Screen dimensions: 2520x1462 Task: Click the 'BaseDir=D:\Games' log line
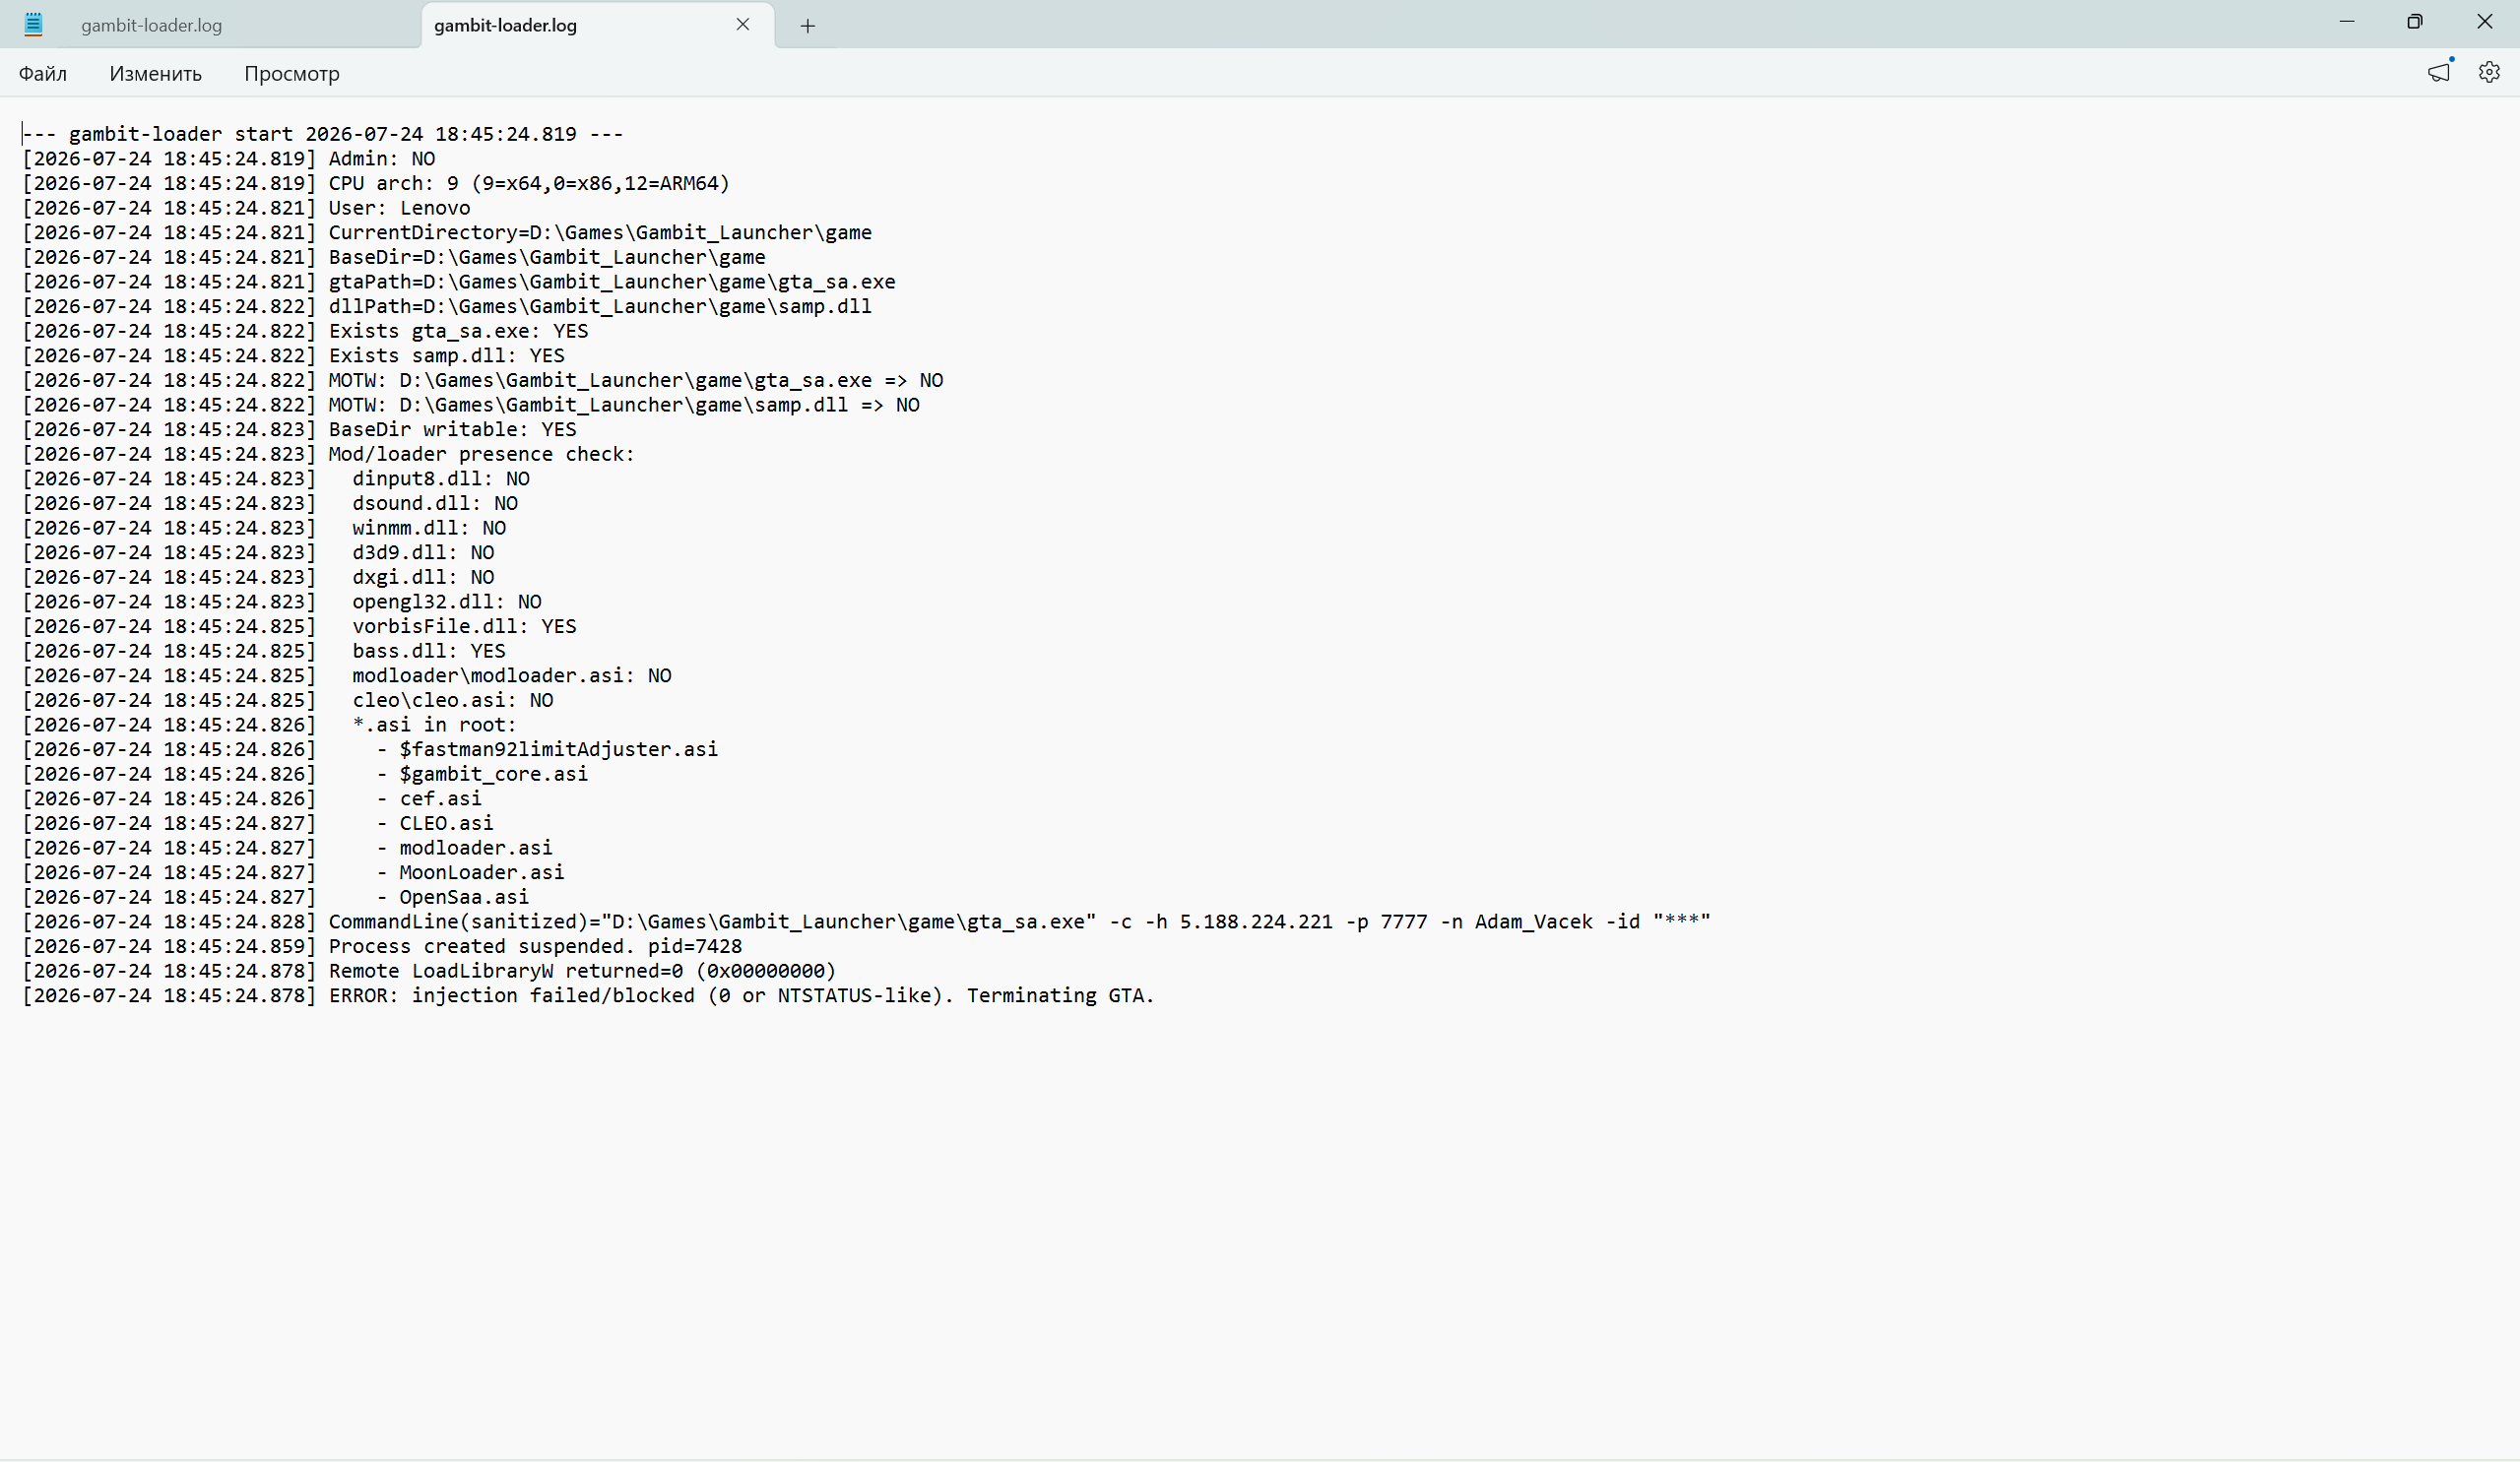click(394, 257)
